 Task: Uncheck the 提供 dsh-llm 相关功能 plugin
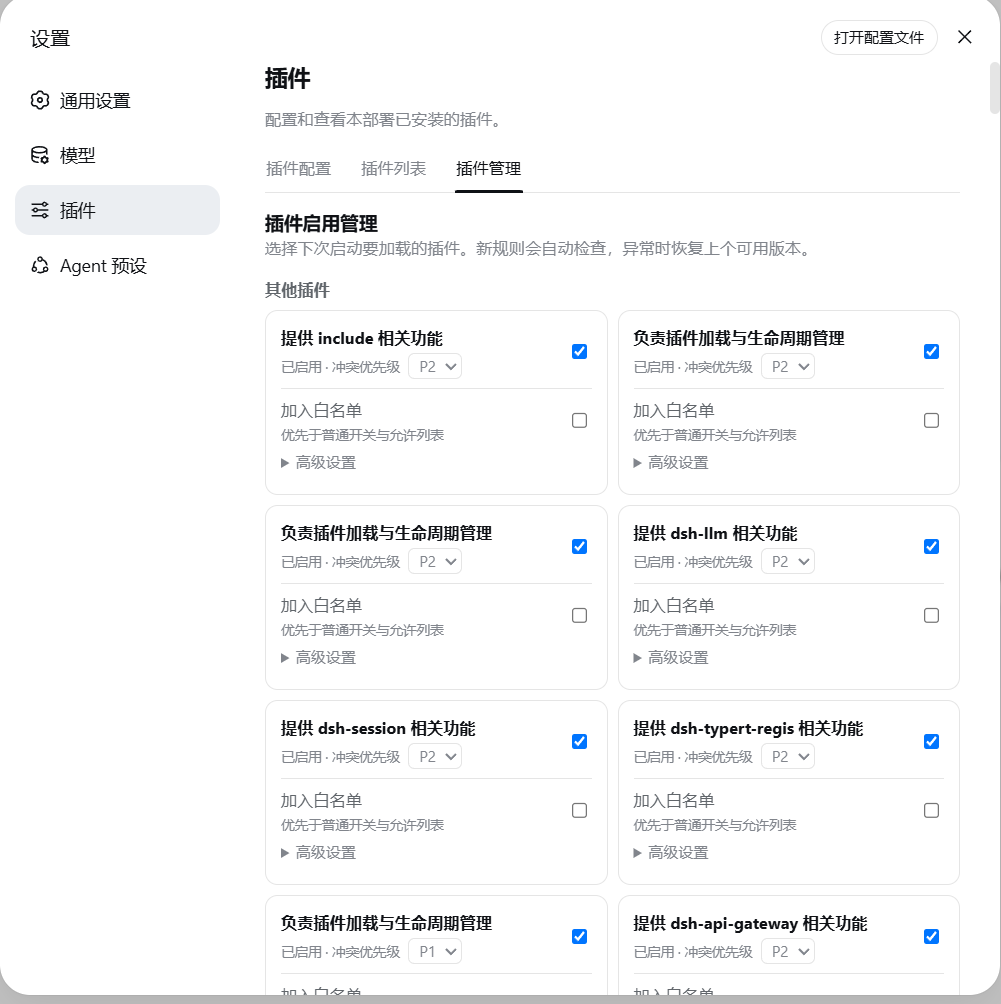click(931, 546)
